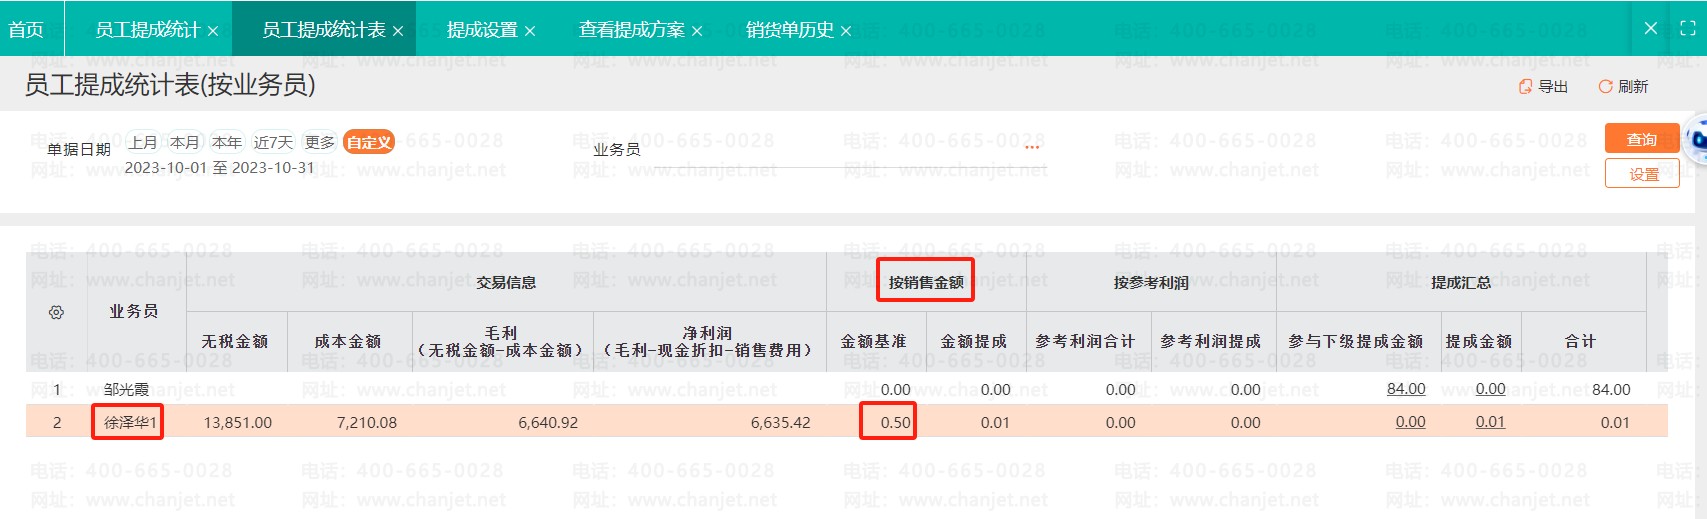Expand 更多 date range options
Image resolution: width=1707 pixels, height=519 pixels.
(x=320, y=142)
